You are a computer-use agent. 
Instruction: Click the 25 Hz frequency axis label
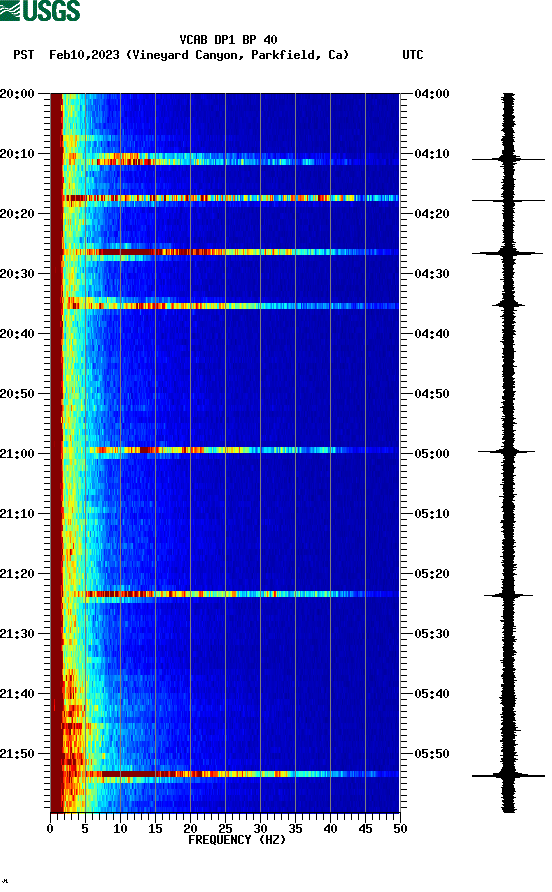tap(225, 829)
